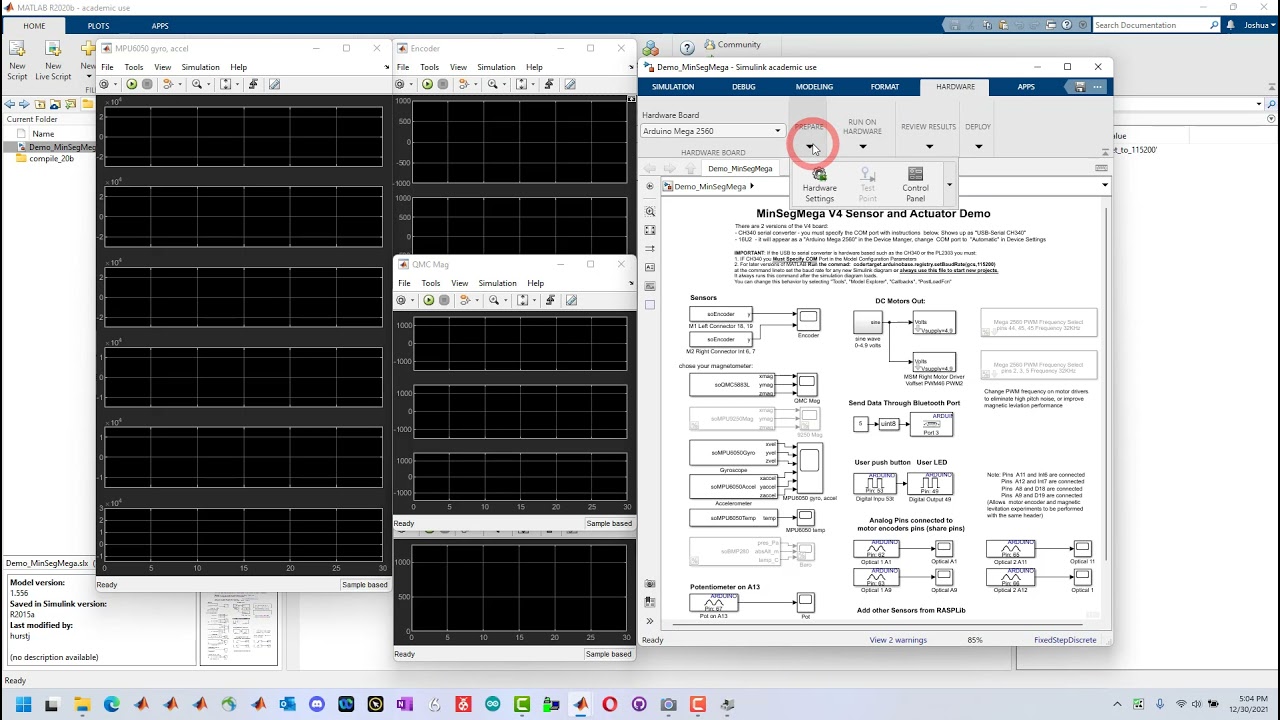Click zoom tool in MPU6050 scope toolbar
1280x720 pixels.
(197, 84)
